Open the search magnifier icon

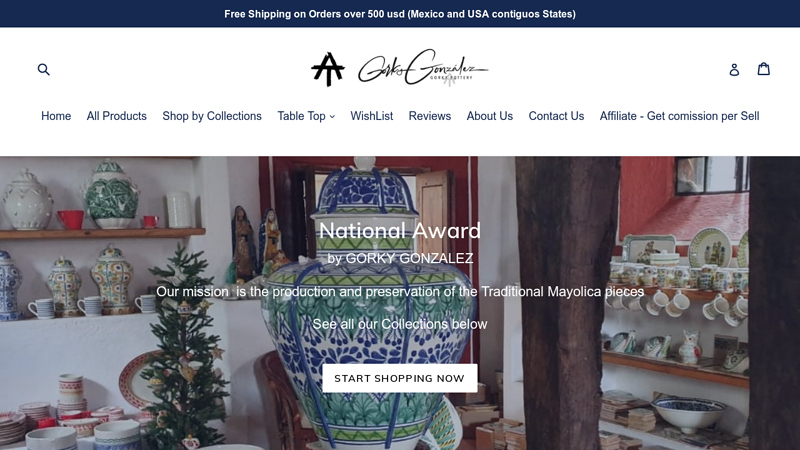point(44,69)
